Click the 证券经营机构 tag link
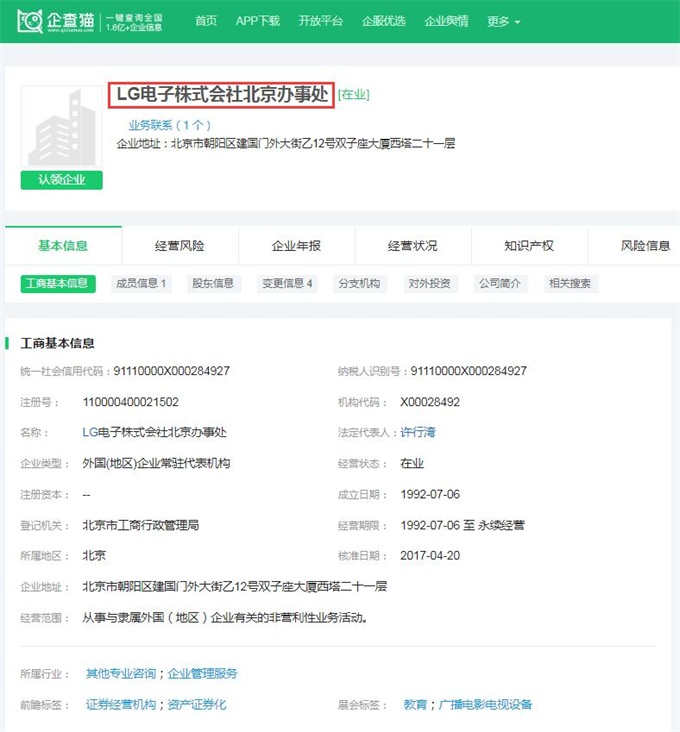Image resolution: width=680 pixels, height=732 pixels. point(121,705)
